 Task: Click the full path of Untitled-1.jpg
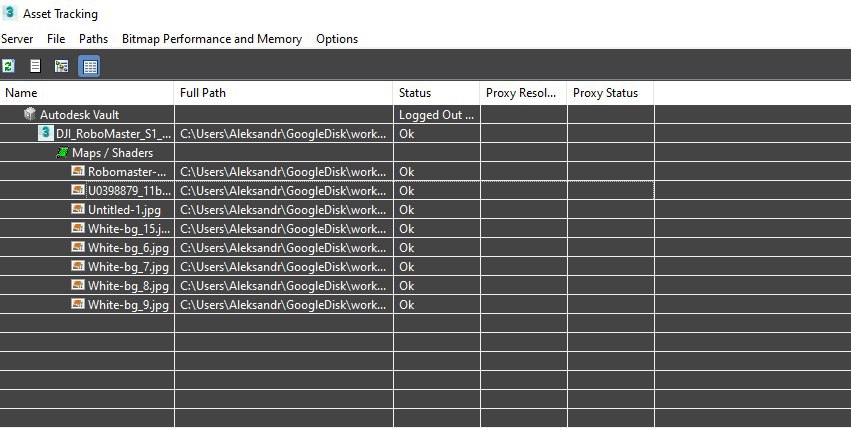[283, 209]
